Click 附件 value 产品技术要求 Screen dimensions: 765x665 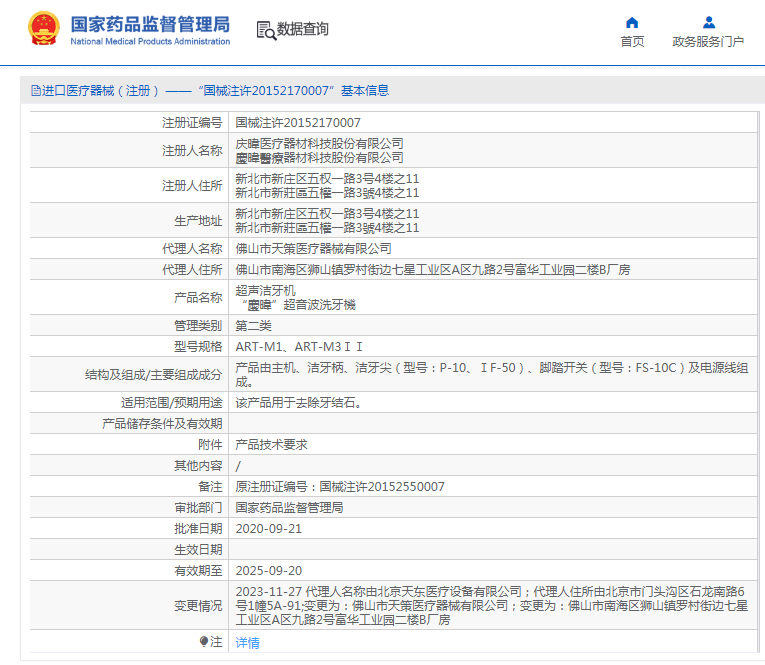point(271,445)
